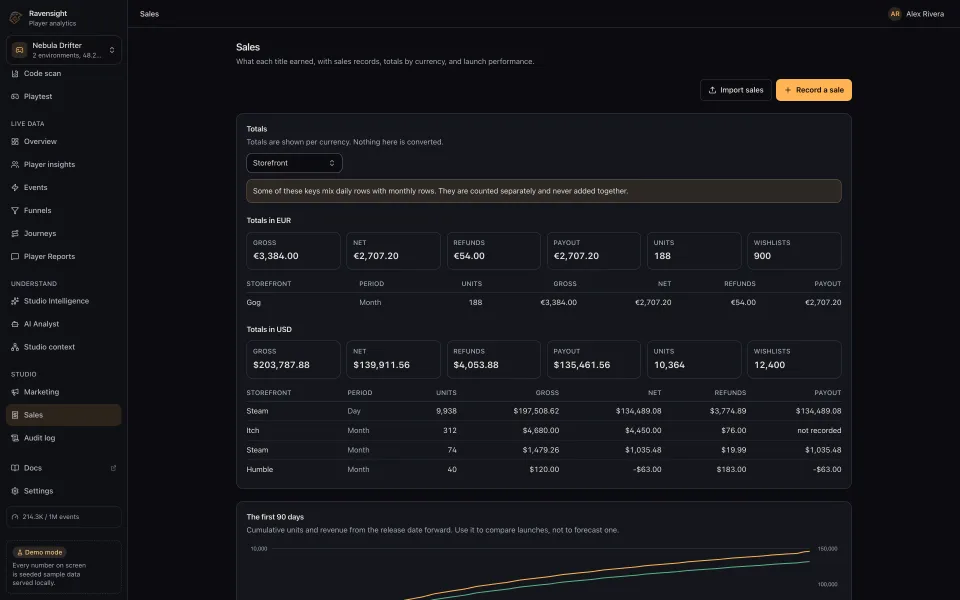Click the mixed daily/monthly rows warning banner

click(x=544, y=191)
